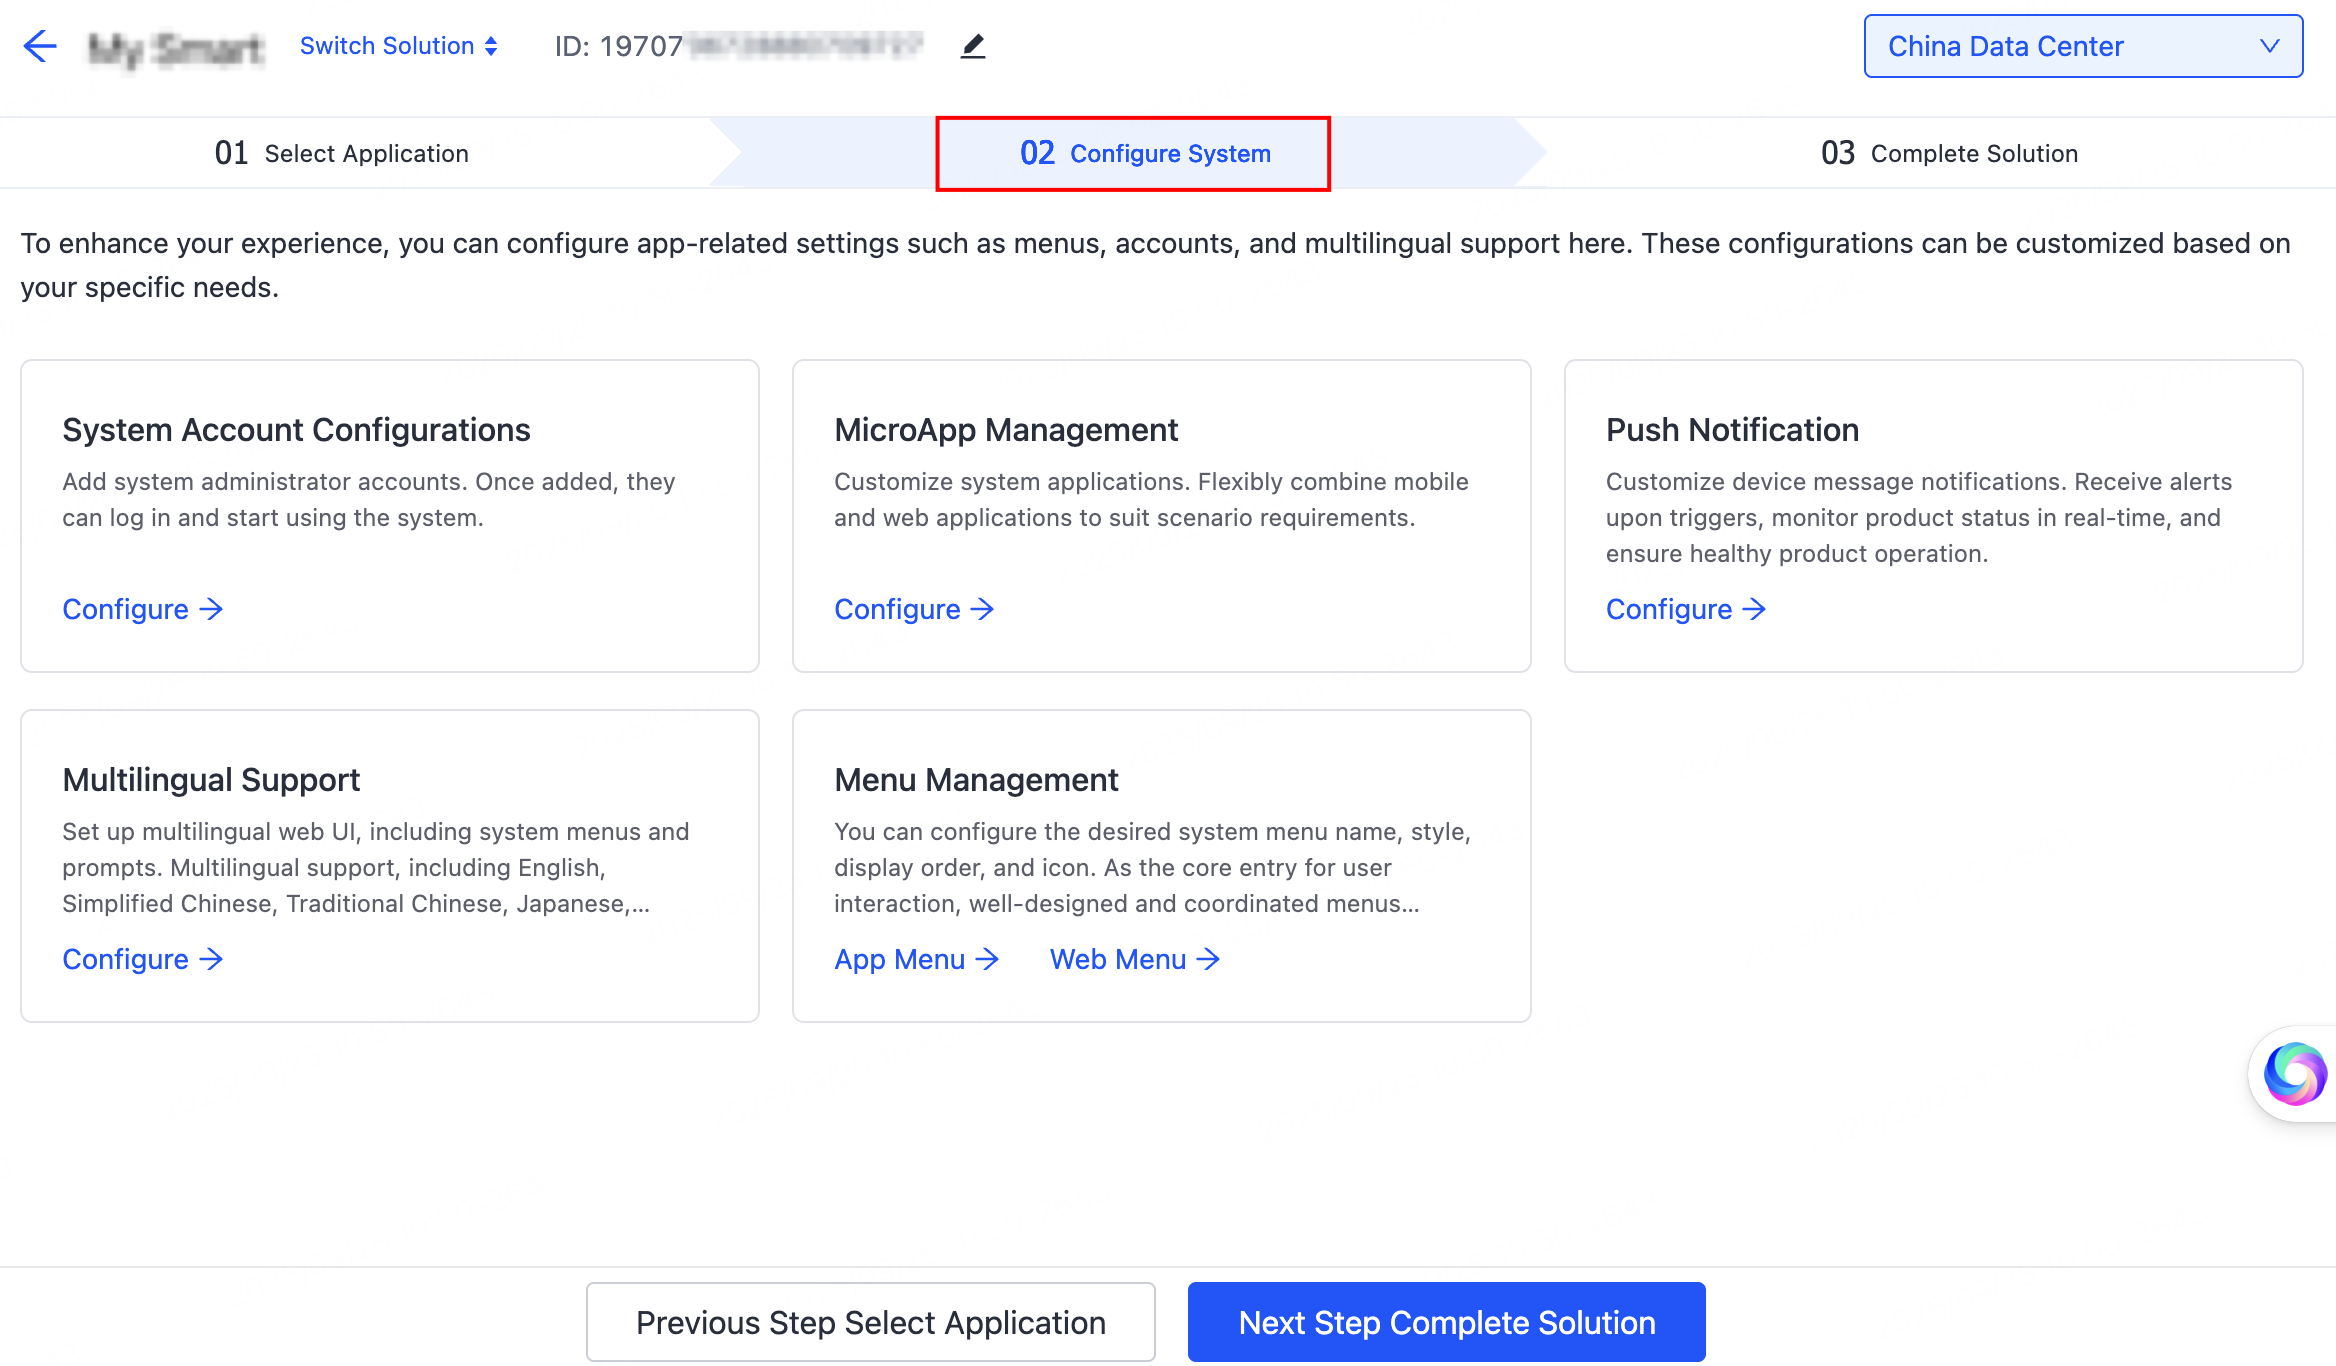
Task: Click the data center dropdown chevron
Action: point(2269,46)
